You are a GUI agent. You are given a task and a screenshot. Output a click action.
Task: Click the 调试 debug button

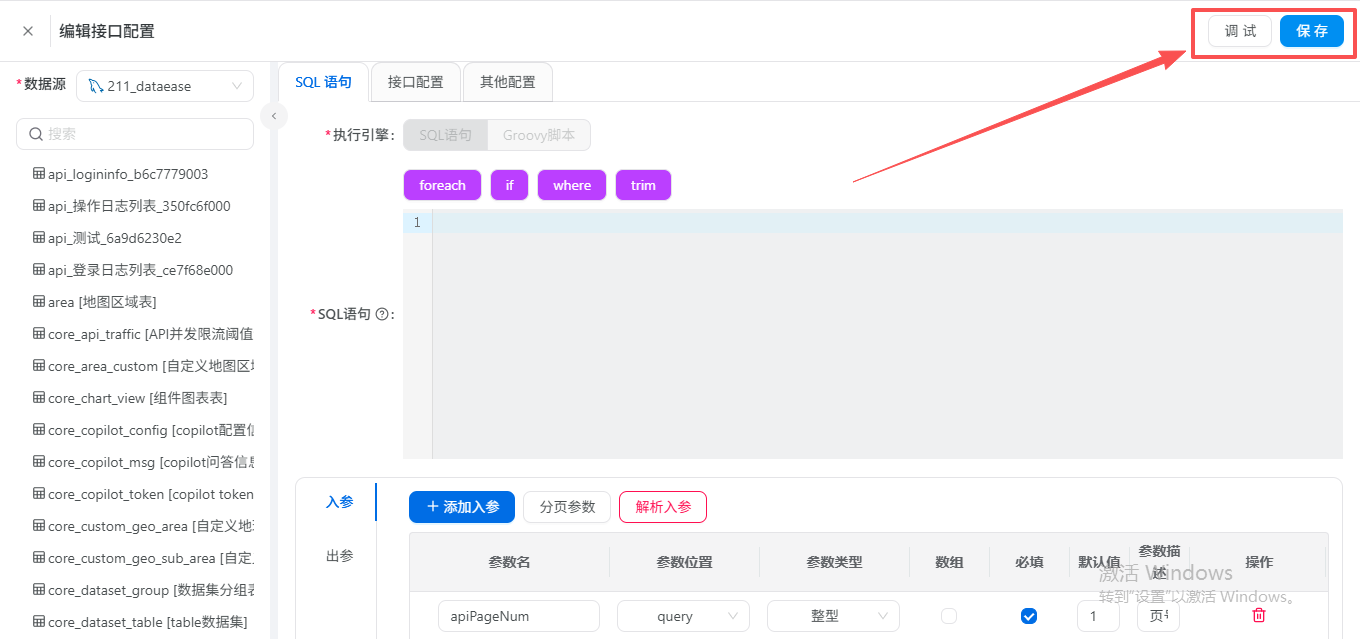[1240, 31]
